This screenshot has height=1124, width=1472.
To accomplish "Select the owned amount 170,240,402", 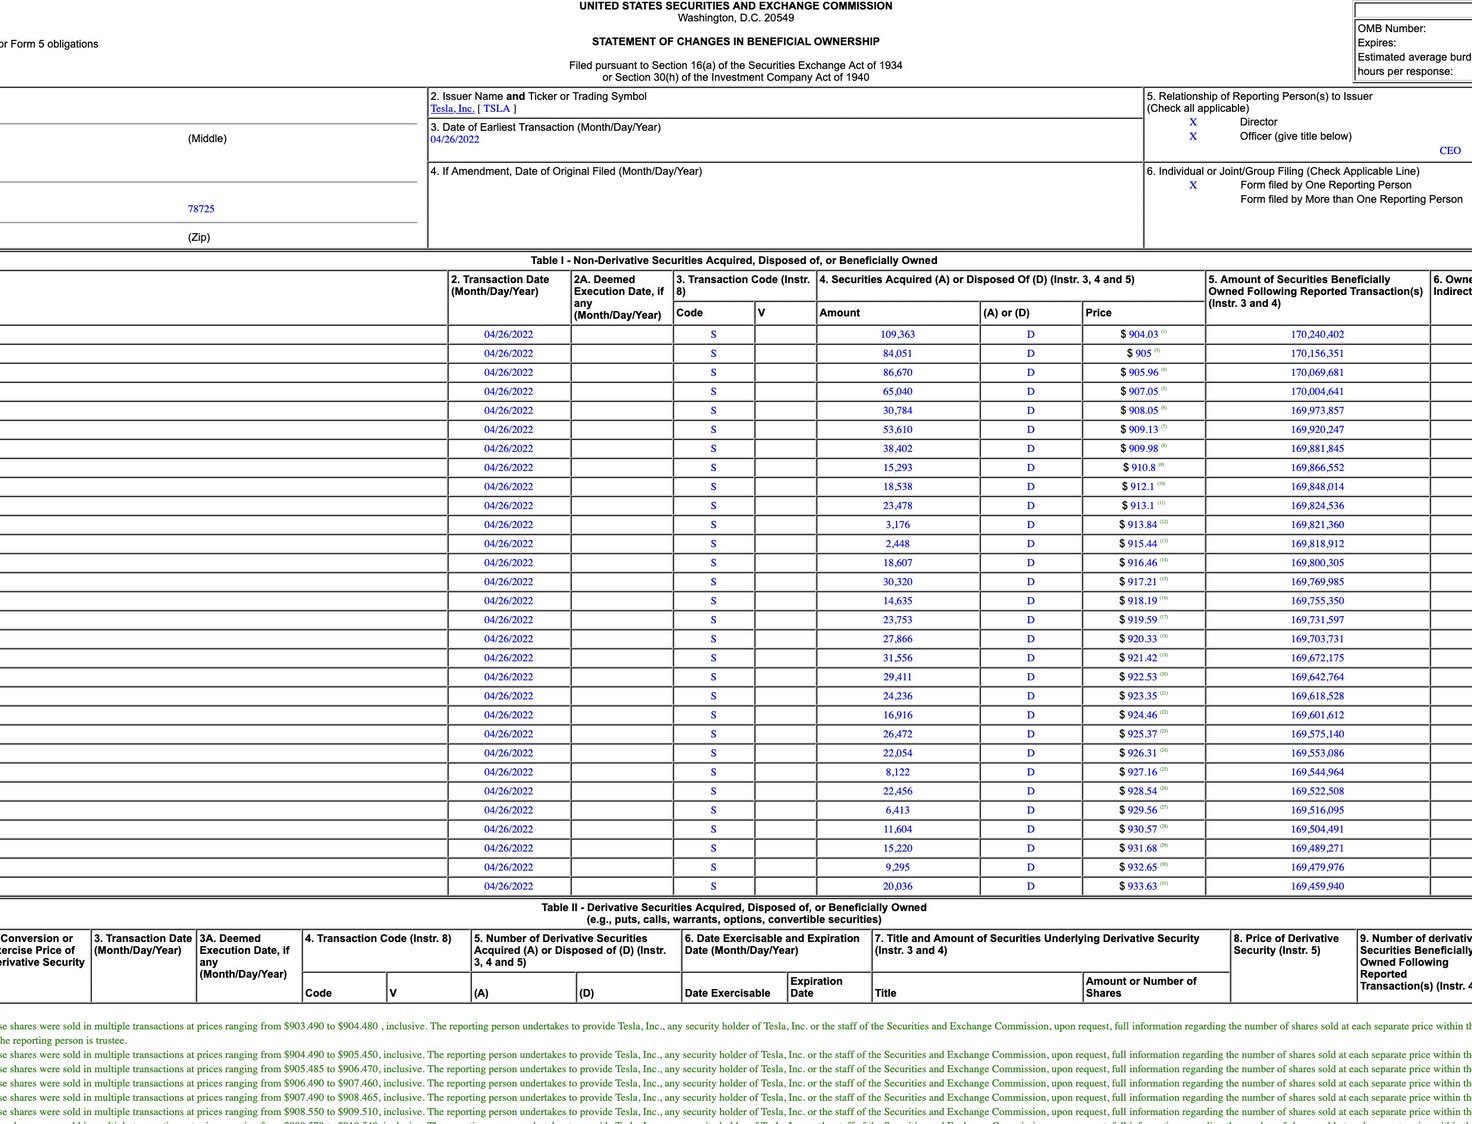I will [1317, 335].
